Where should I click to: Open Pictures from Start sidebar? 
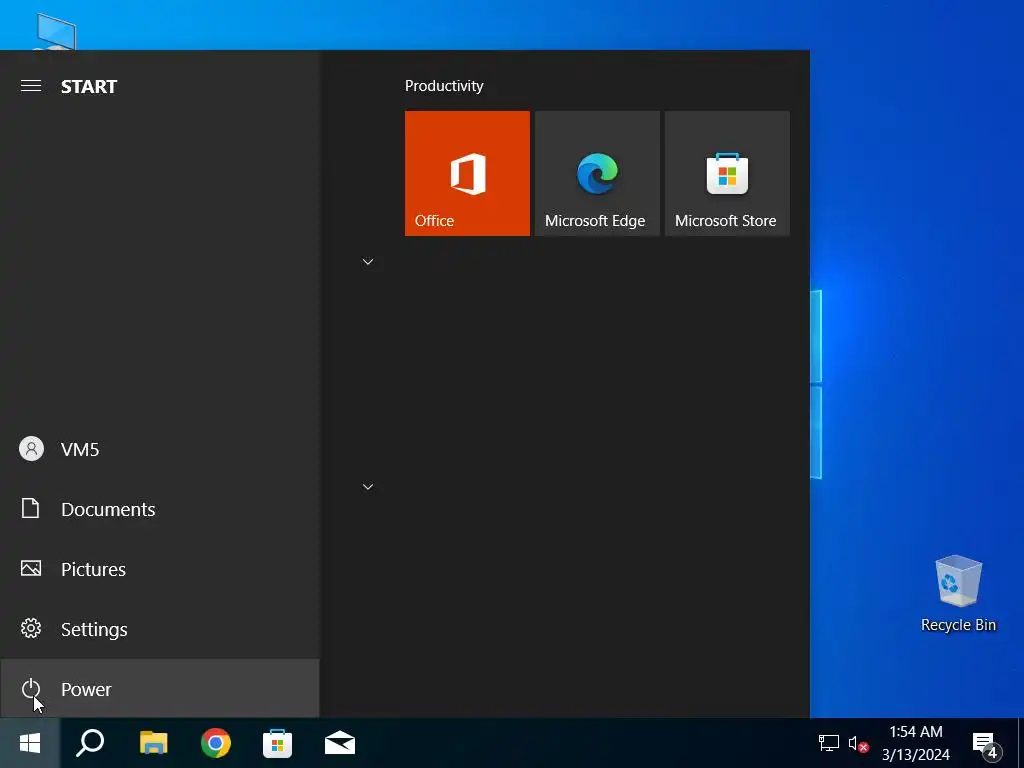[159, 569]
